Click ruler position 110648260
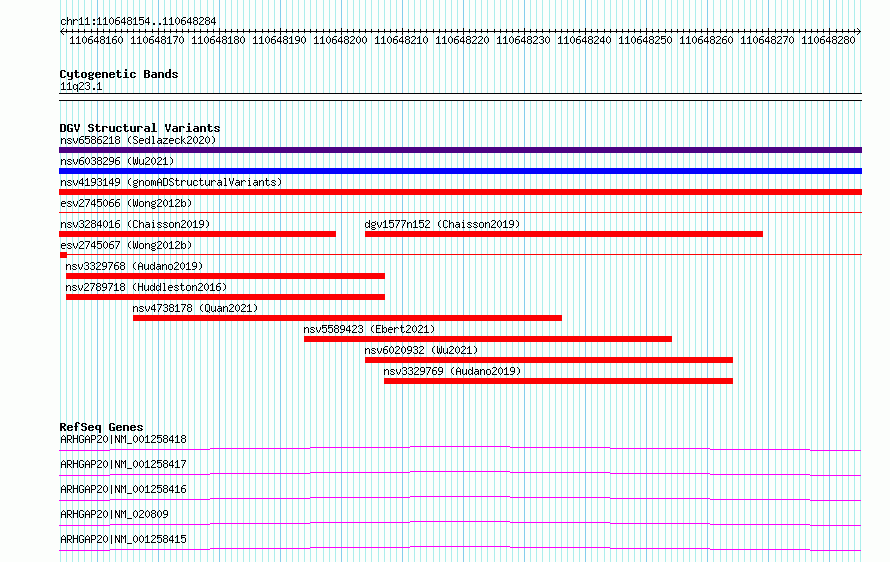The width and height of the screenshot is (890, 562). [706, 40]
